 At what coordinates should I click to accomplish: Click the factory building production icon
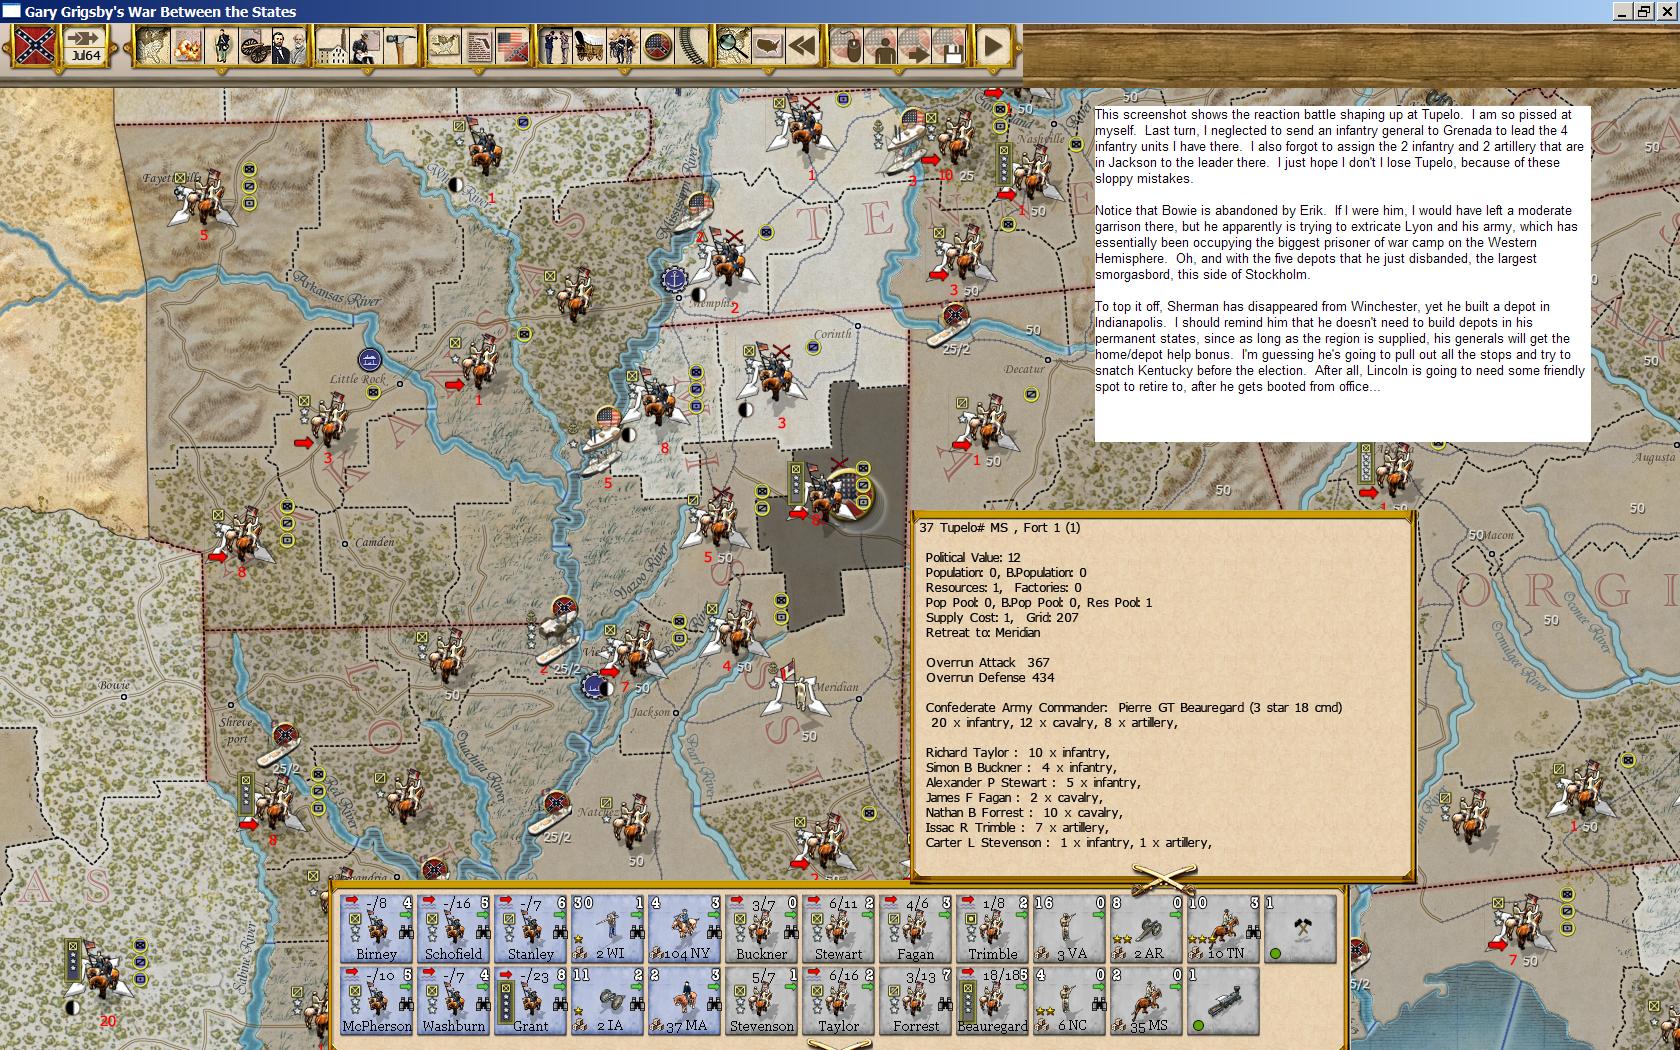tap(332, 46)
